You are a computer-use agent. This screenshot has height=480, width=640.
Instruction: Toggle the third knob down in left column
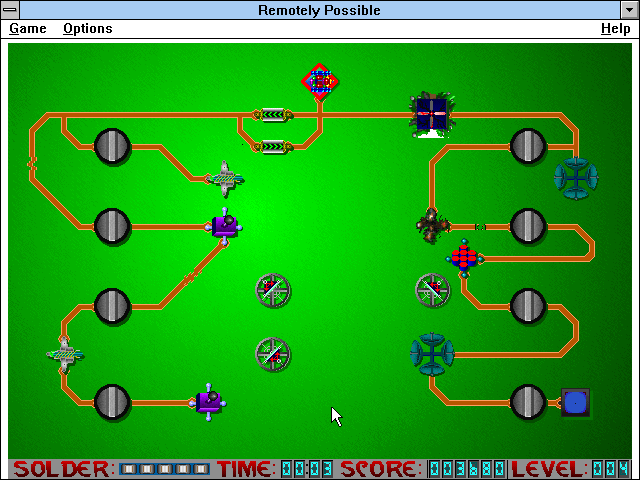(x=112, y=307)
